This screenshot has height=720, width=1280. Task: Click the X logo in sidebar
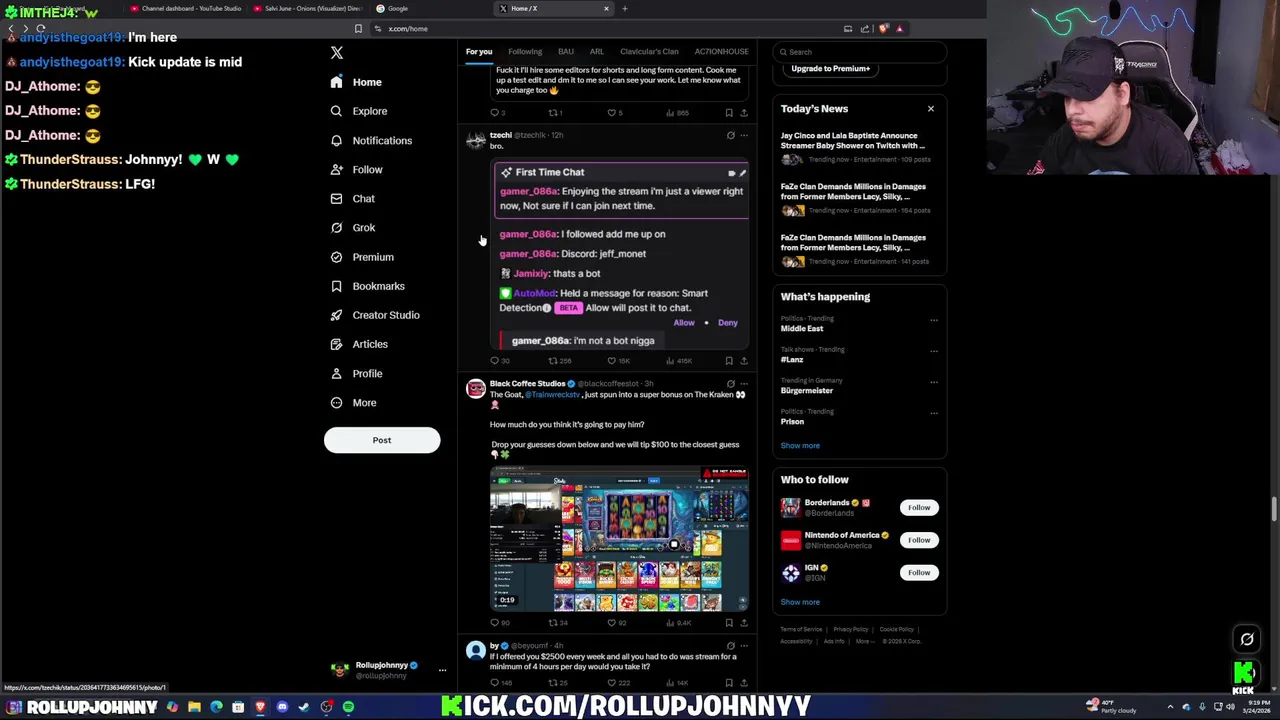tap(337, 53)
